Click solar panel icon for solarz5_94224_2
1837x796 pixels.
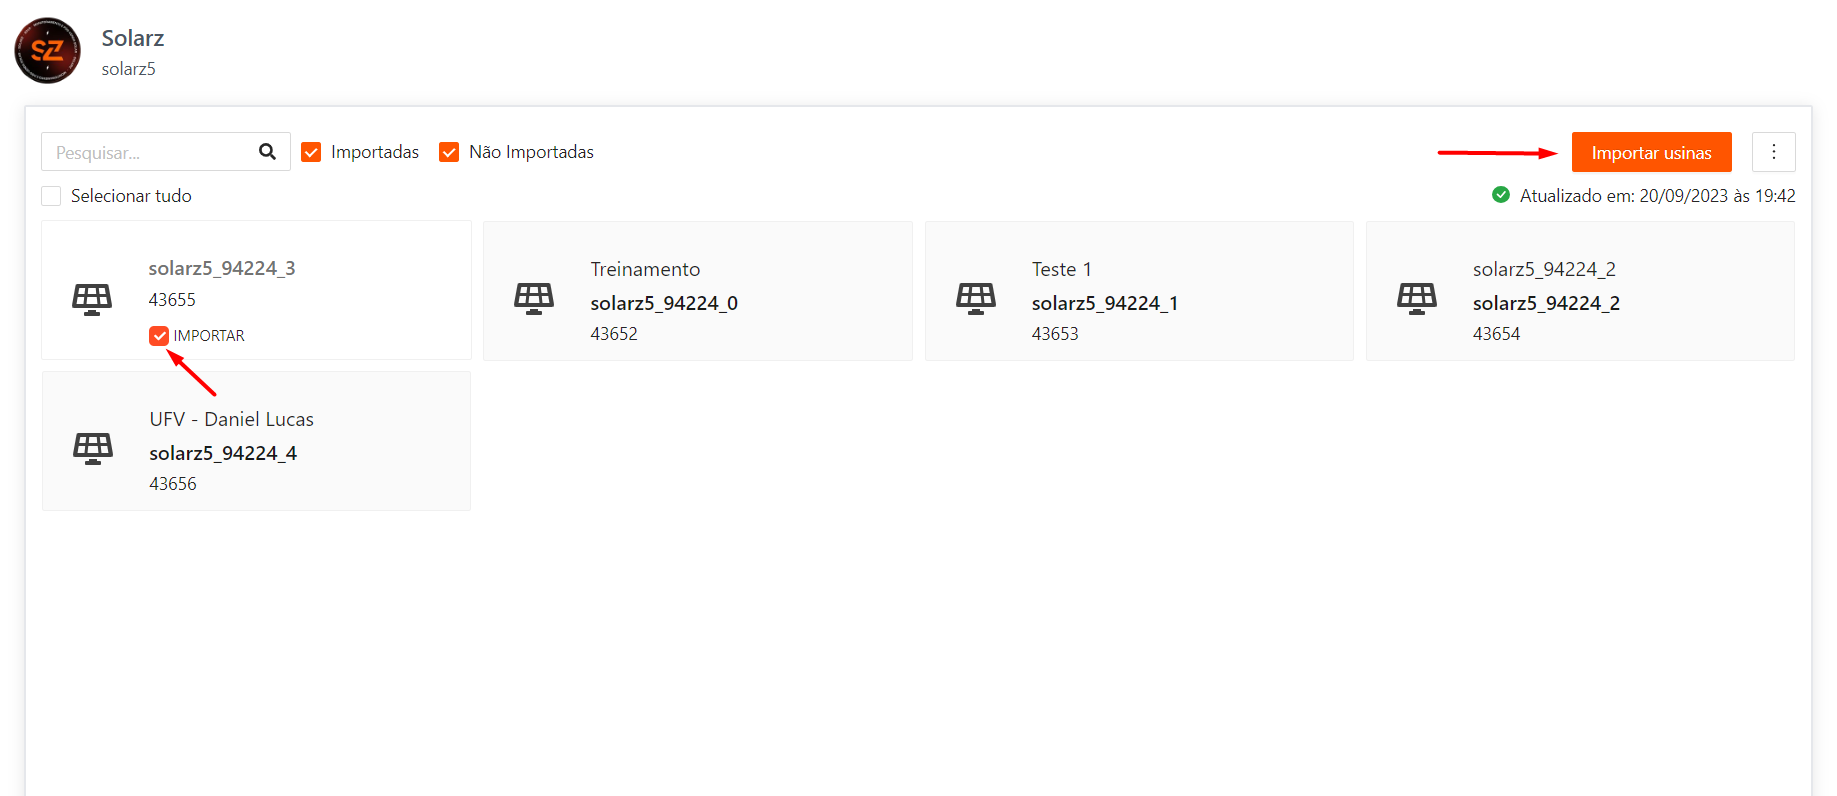click(x=1416, y=298)
